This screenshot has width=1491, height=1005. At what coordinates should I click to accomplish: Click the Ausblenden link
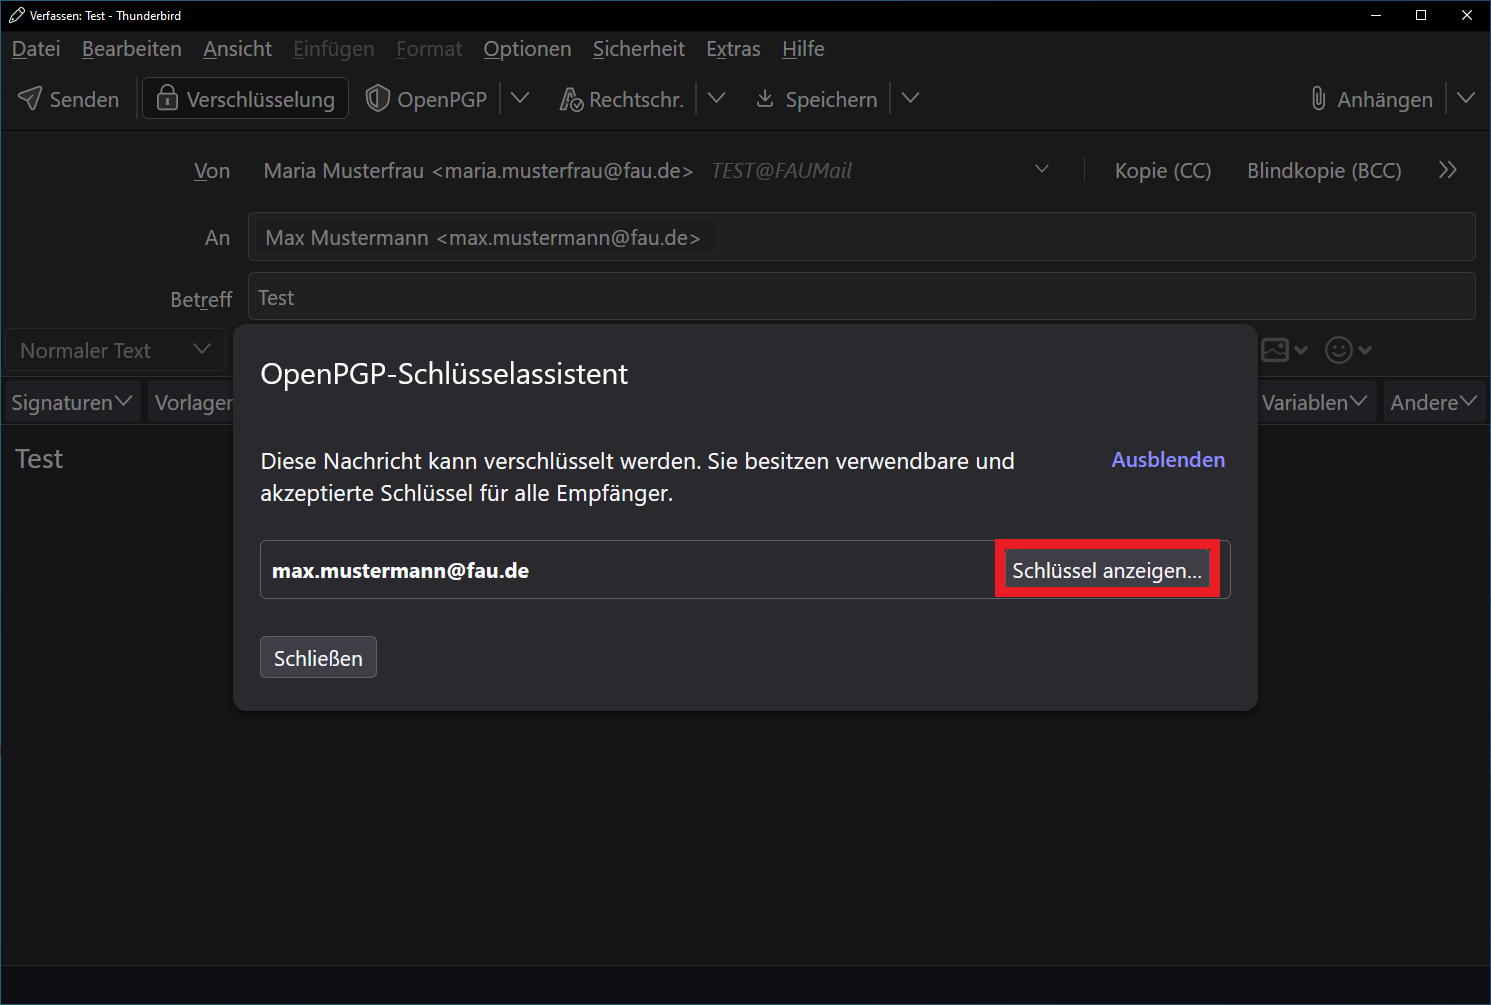(x=1168, y=460)
